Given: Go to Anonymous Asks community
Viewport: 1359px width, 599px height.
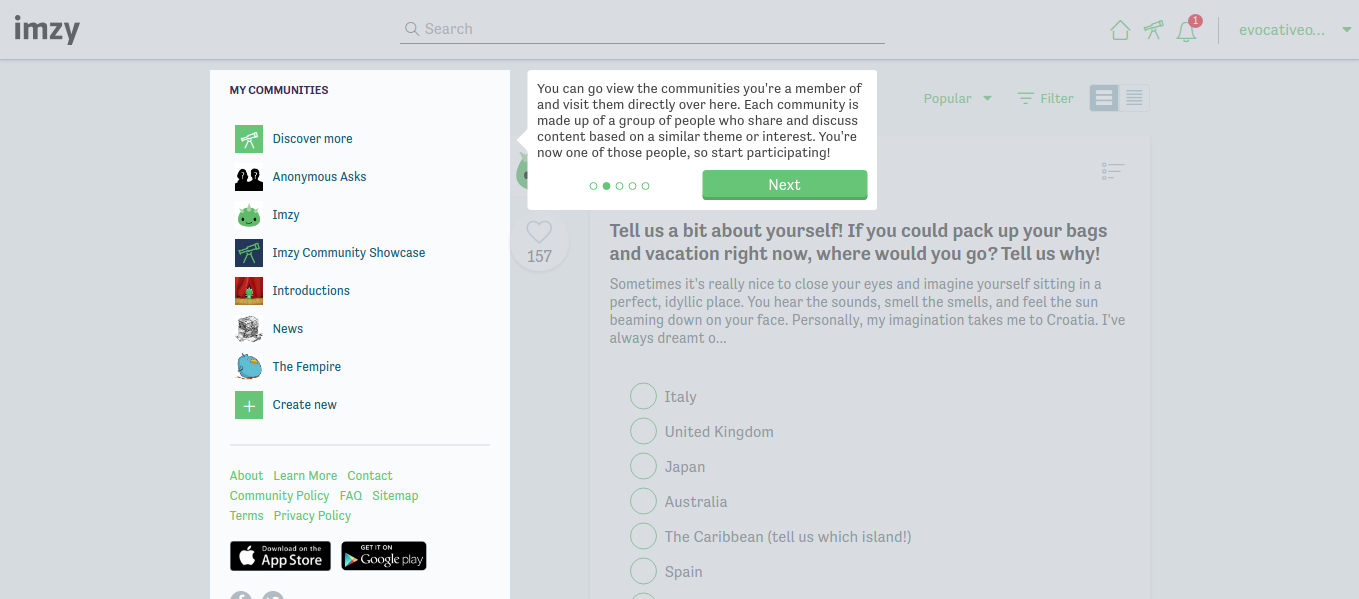Looking at the screenshot, I should [319, 177].
